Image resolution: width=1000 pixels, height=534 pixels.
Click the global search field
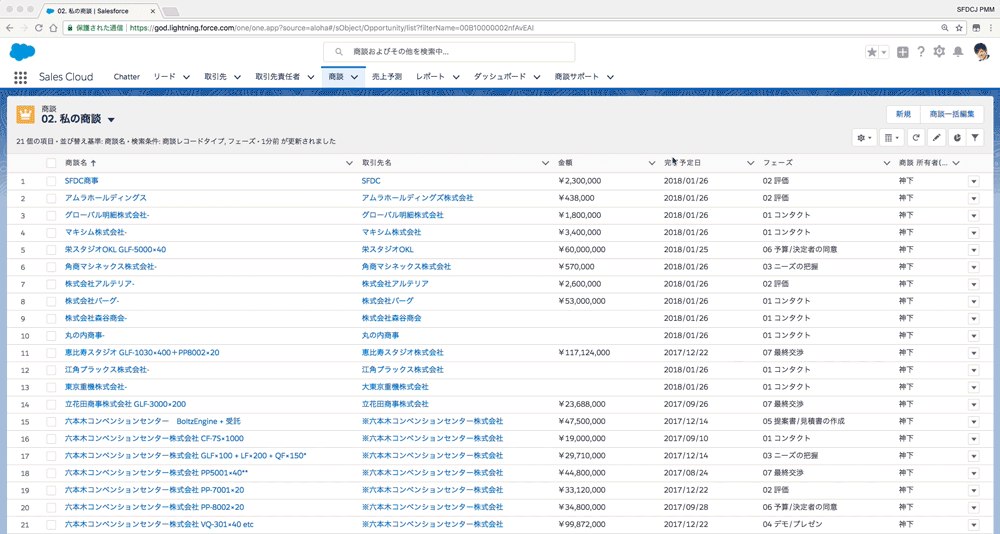click(449, 51)
